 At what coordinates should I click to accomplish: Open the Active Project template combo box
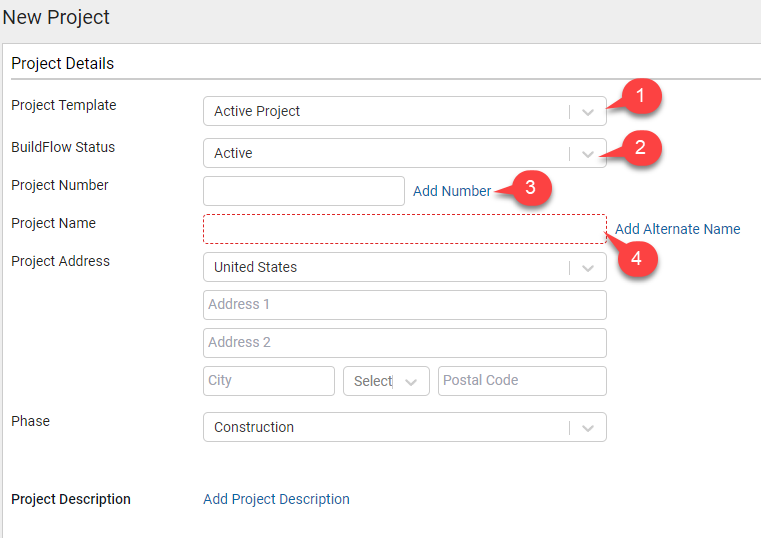[385, 112]
